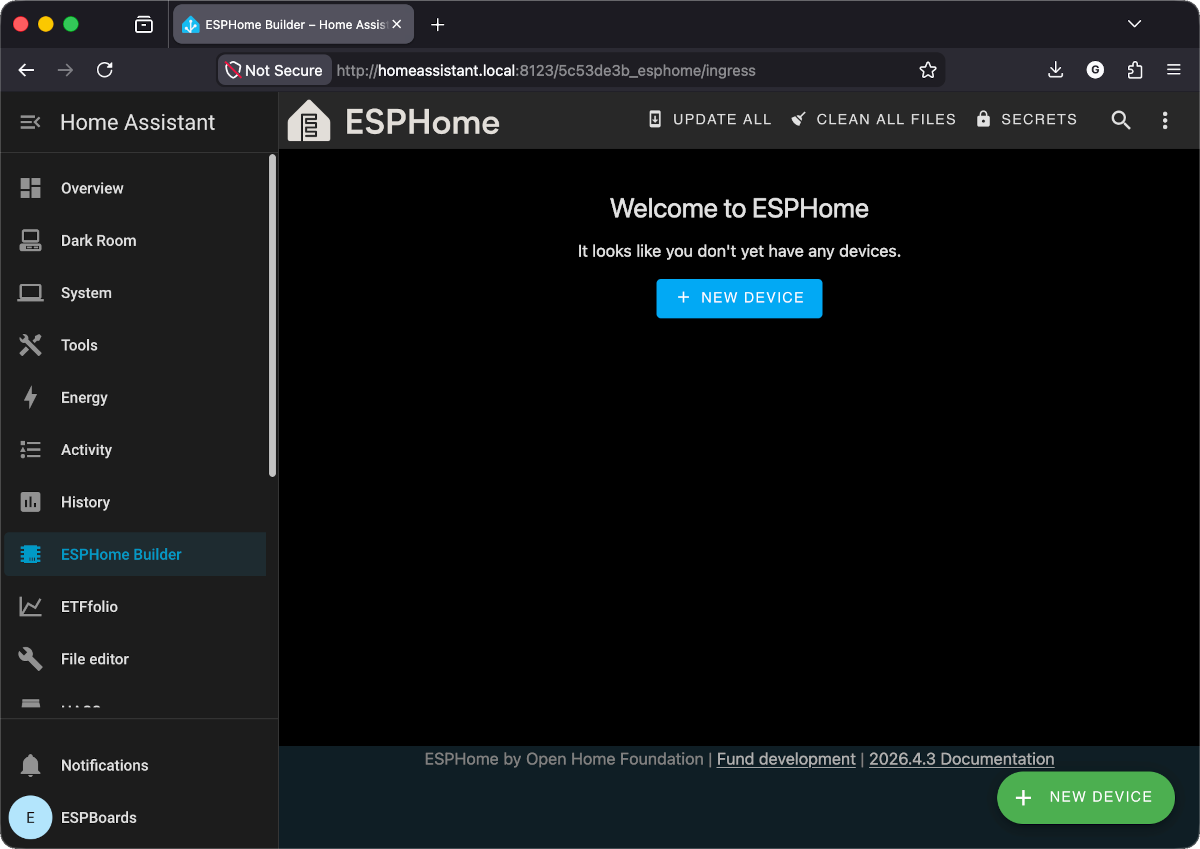
Task: Open the browser downloads icon
Action: (1055, 70)
